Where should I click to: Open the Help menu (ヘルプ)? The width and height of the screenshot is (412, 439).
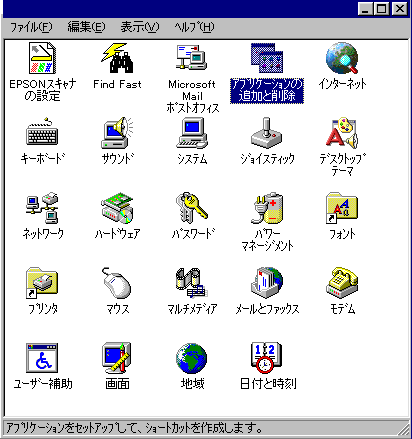(x=194, y=27)
